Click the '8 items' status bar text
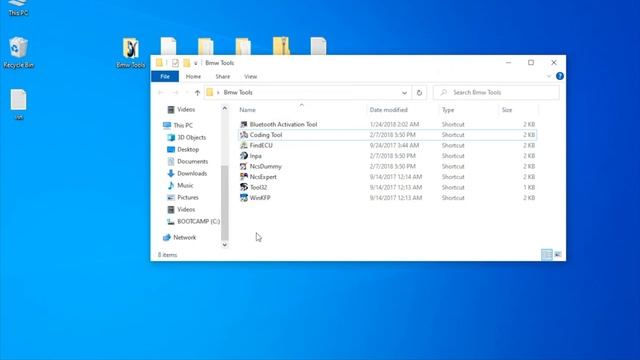This screenshot has height=360, width=640. tap(167, 255)
